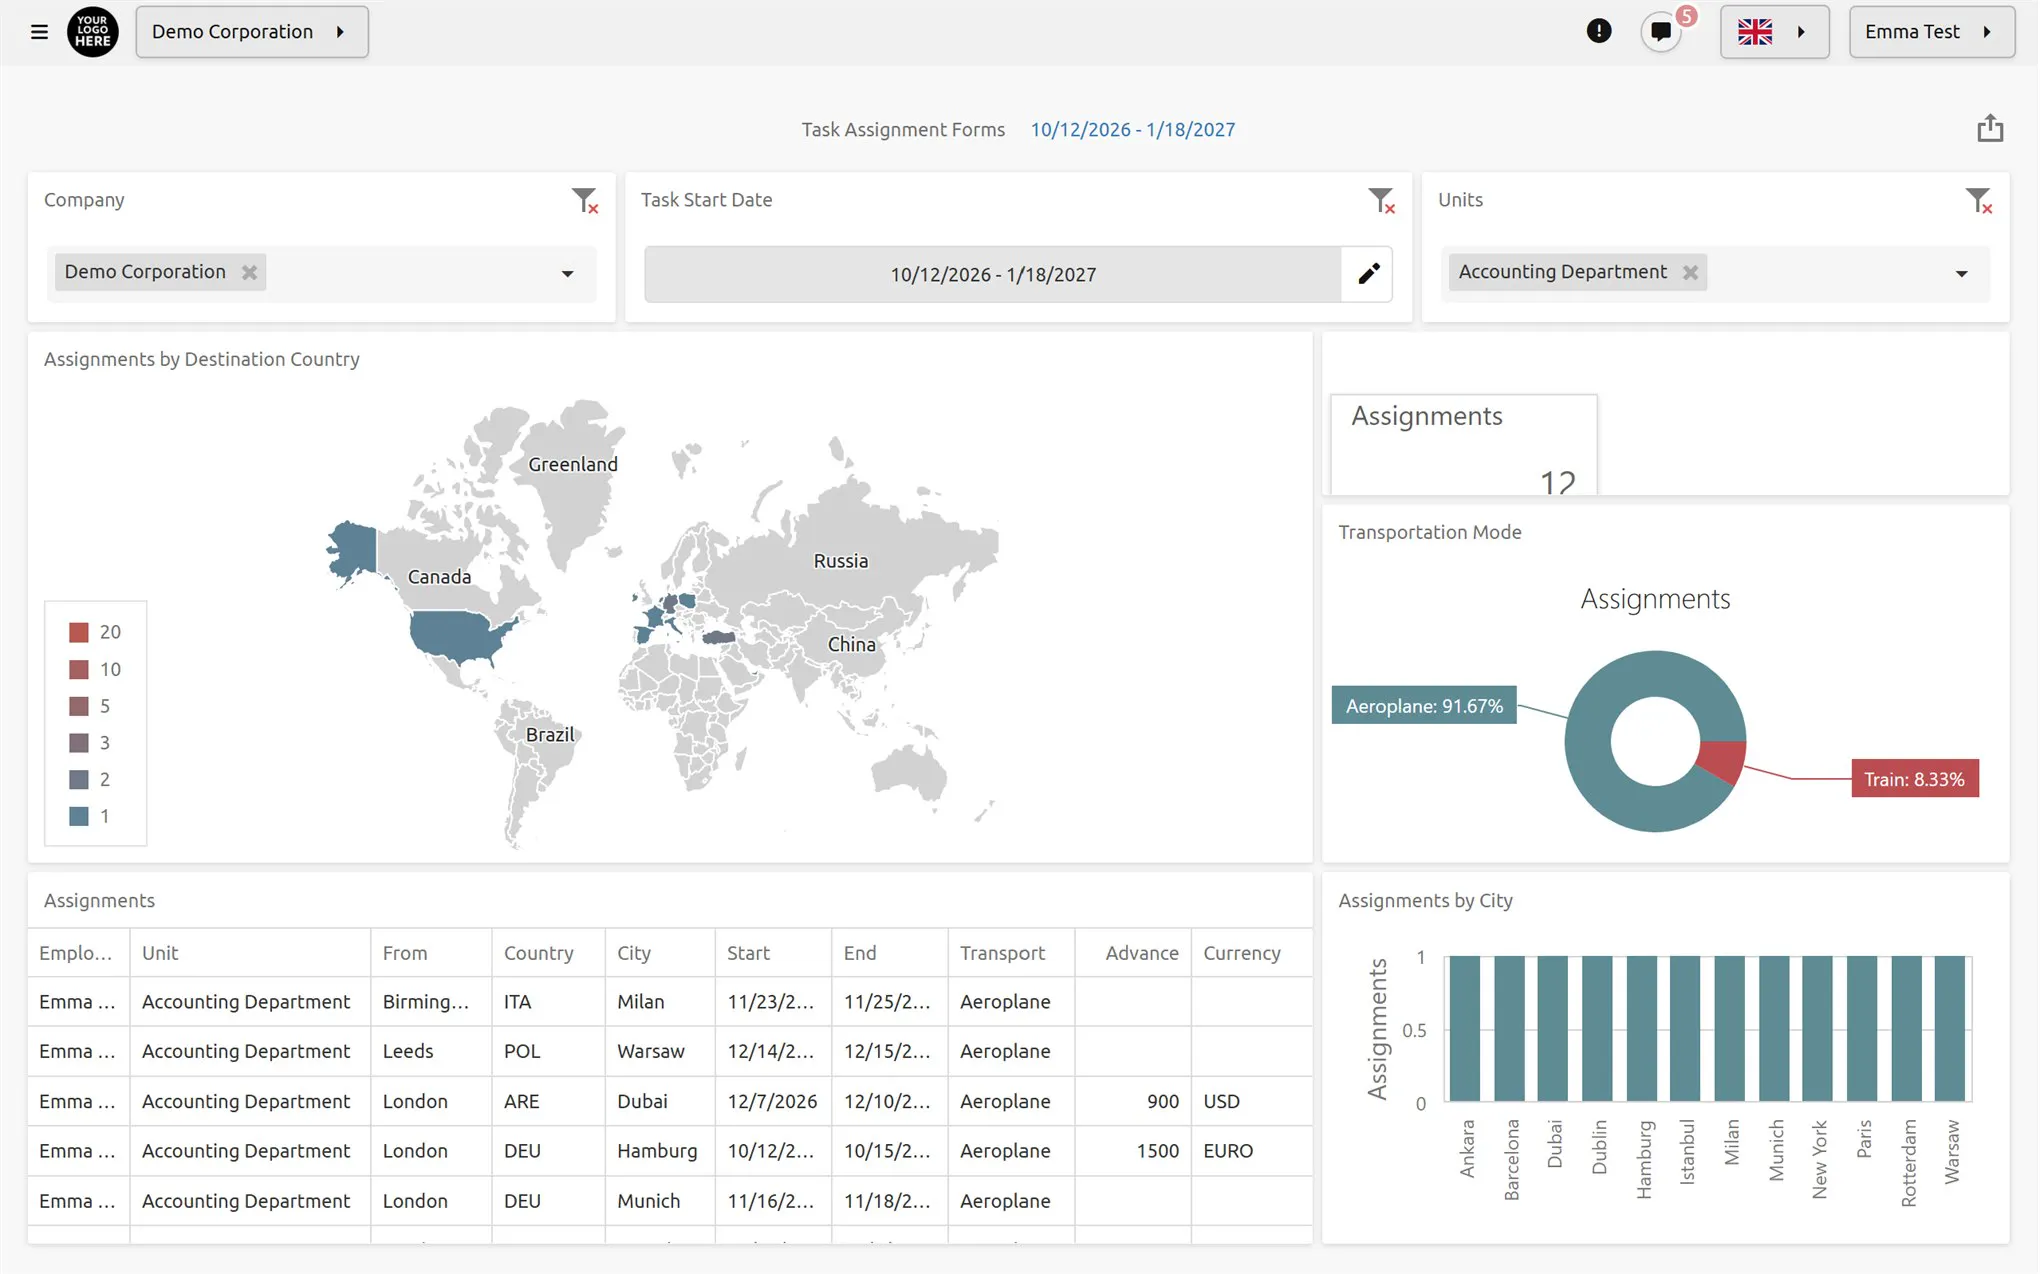
Task: Clear the Company filter
Action: click(584, 200)
